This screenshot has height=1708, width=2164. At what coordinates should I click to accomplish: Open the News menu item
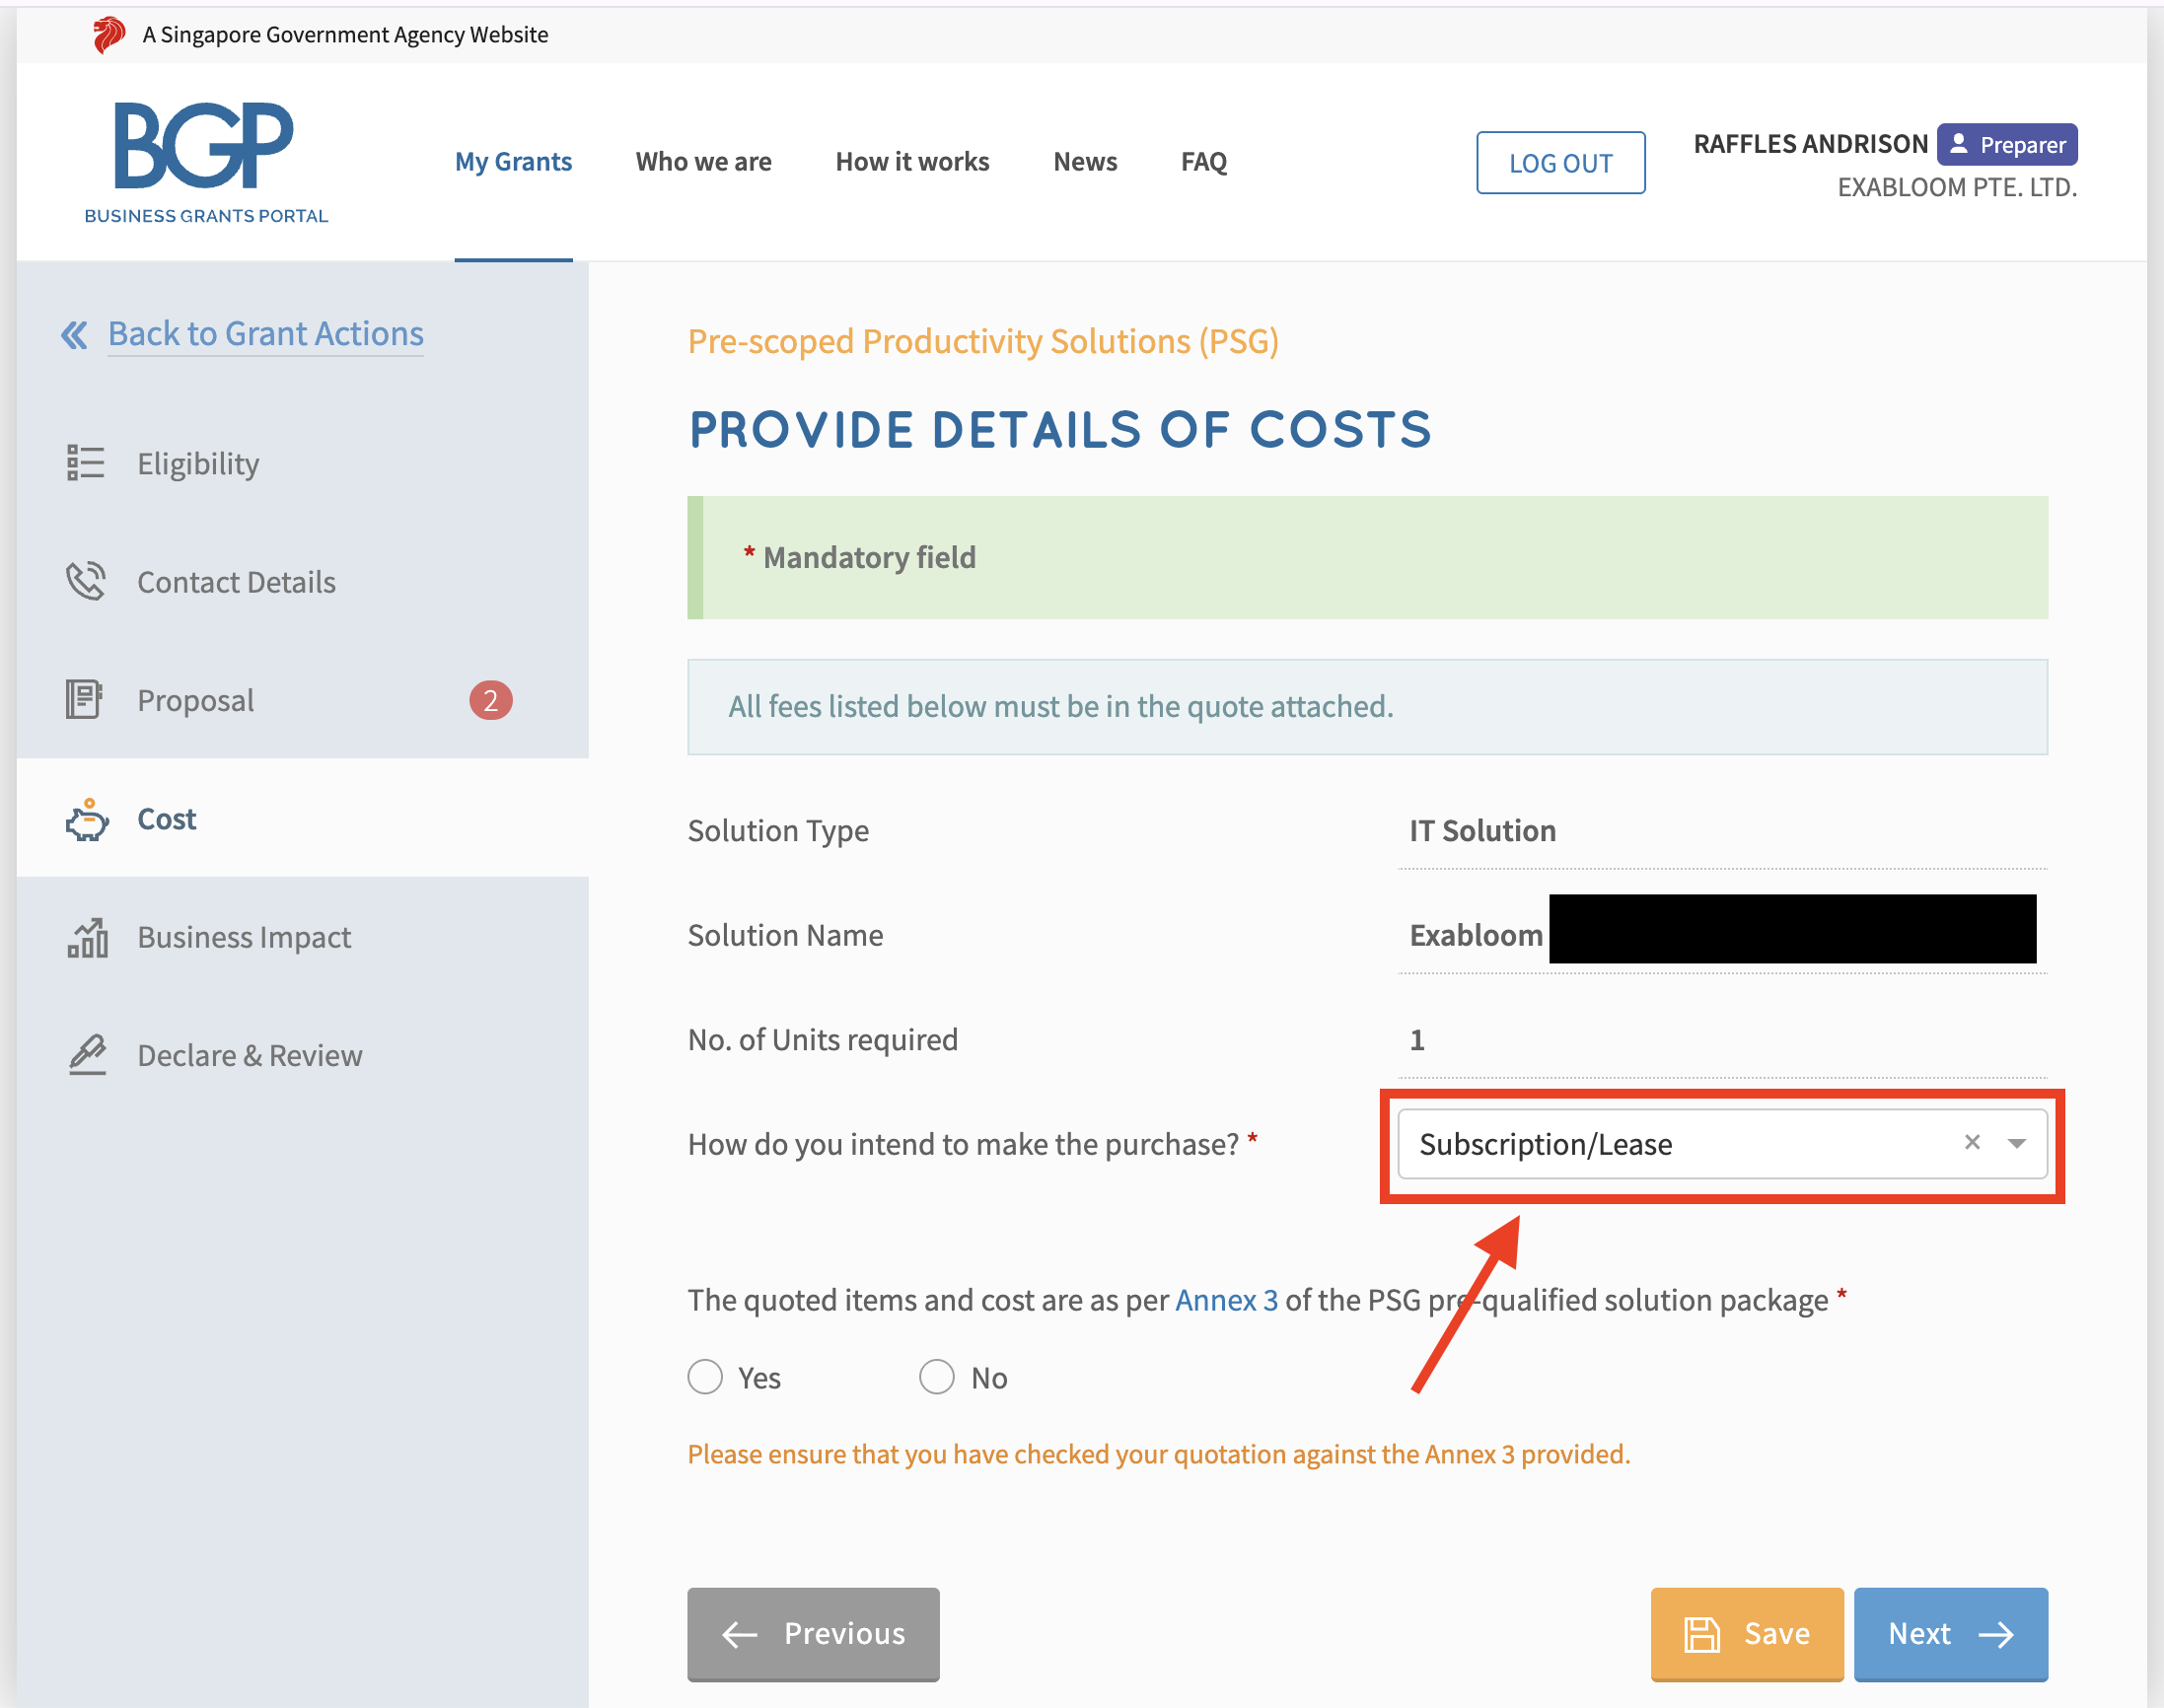point(1085,162)
